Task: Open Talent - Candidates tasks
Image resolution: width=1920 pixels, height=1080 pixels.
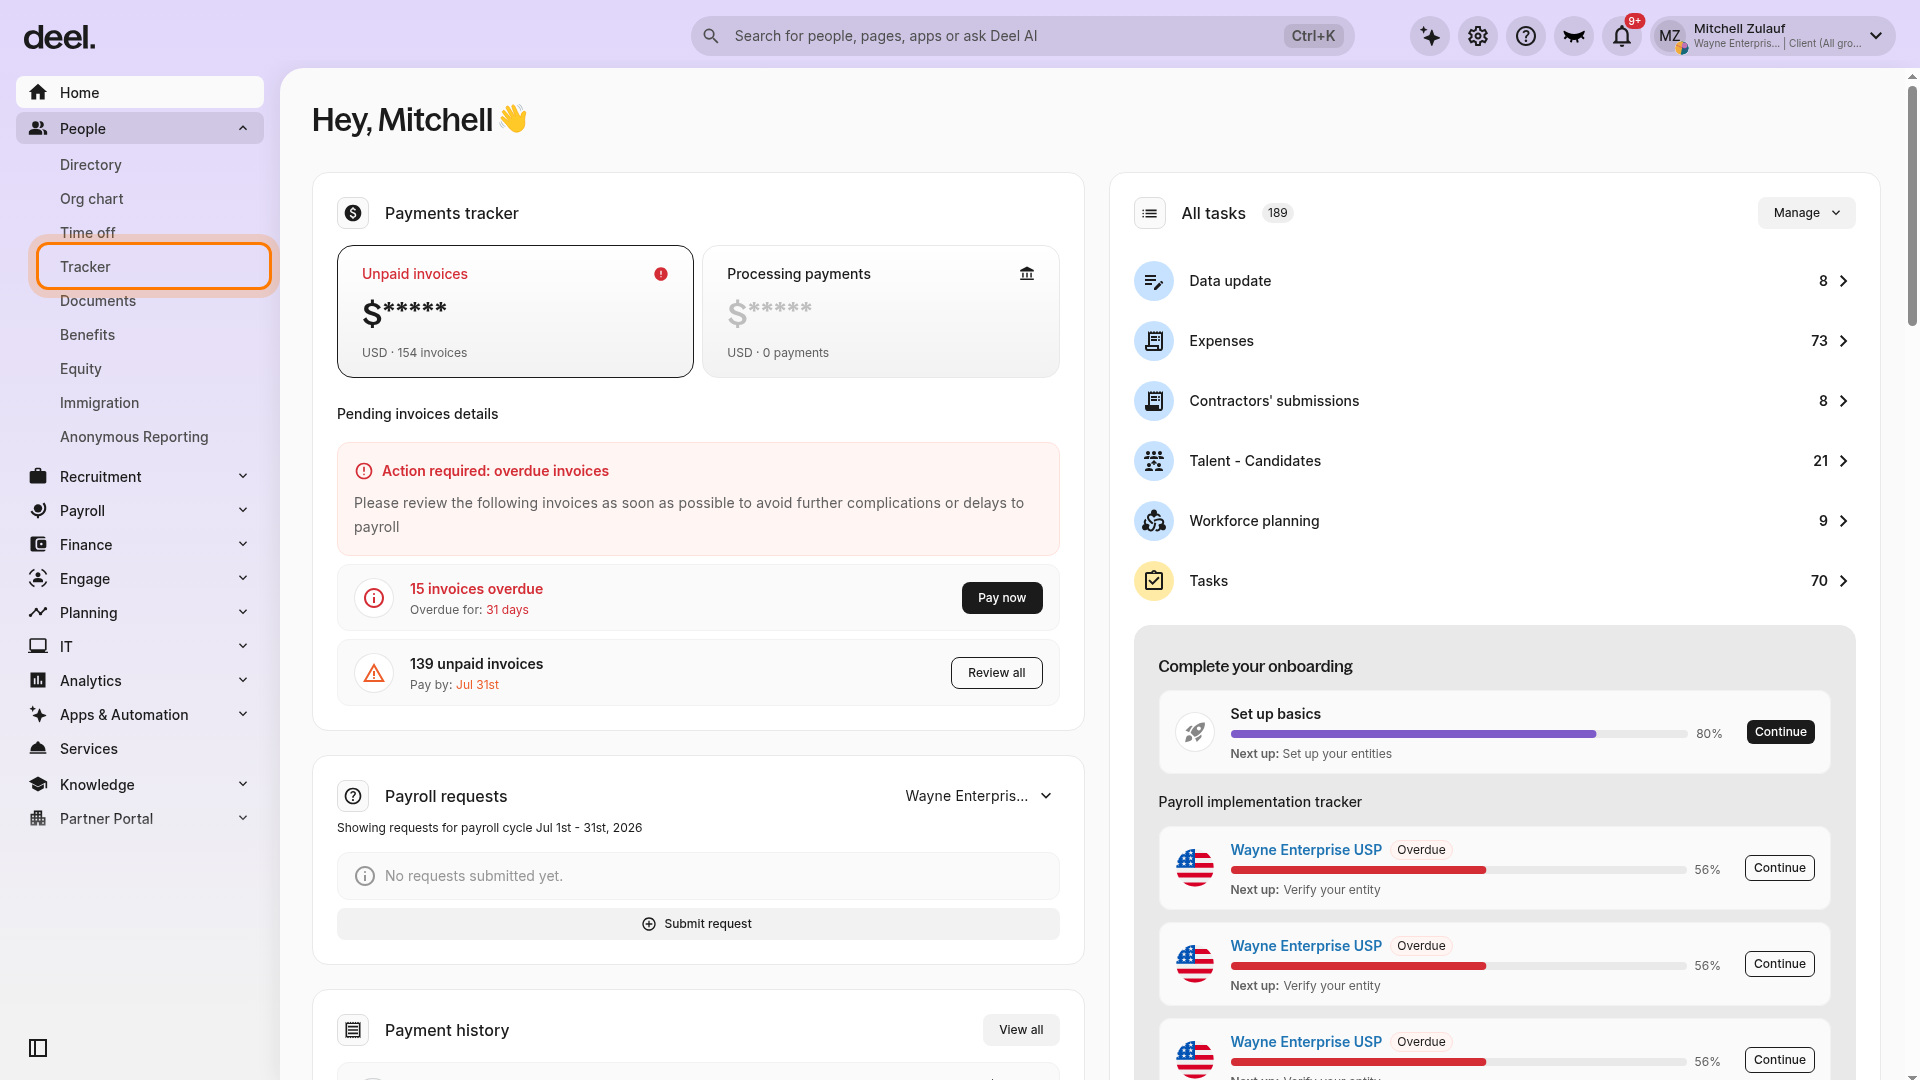Action: (x=1494, y=461)
